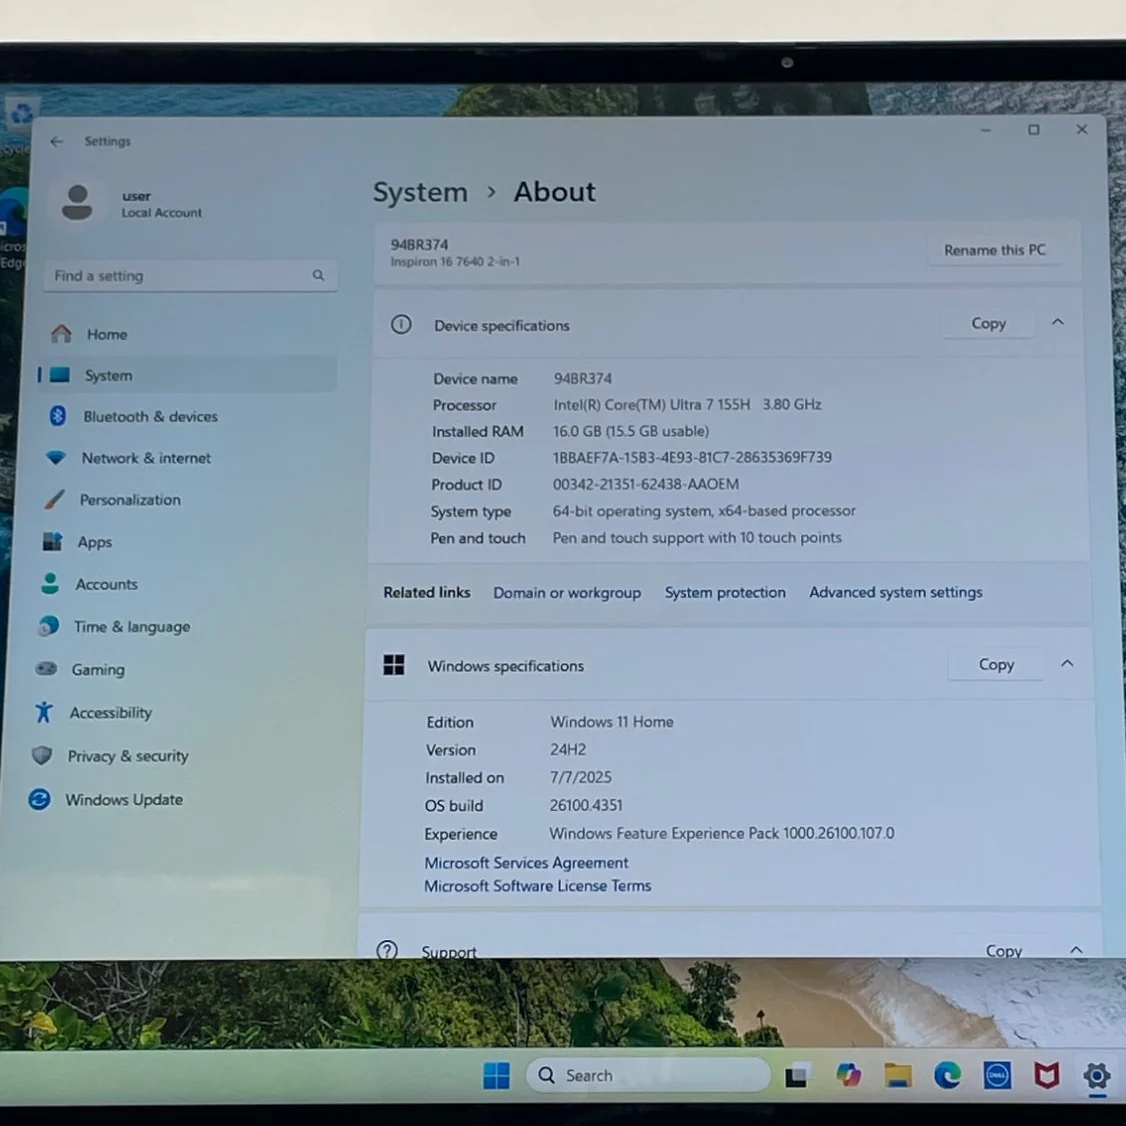Click the Find a setting search field
Viewport: 1126px width, 1126px height.
click(x=190, y=276)
